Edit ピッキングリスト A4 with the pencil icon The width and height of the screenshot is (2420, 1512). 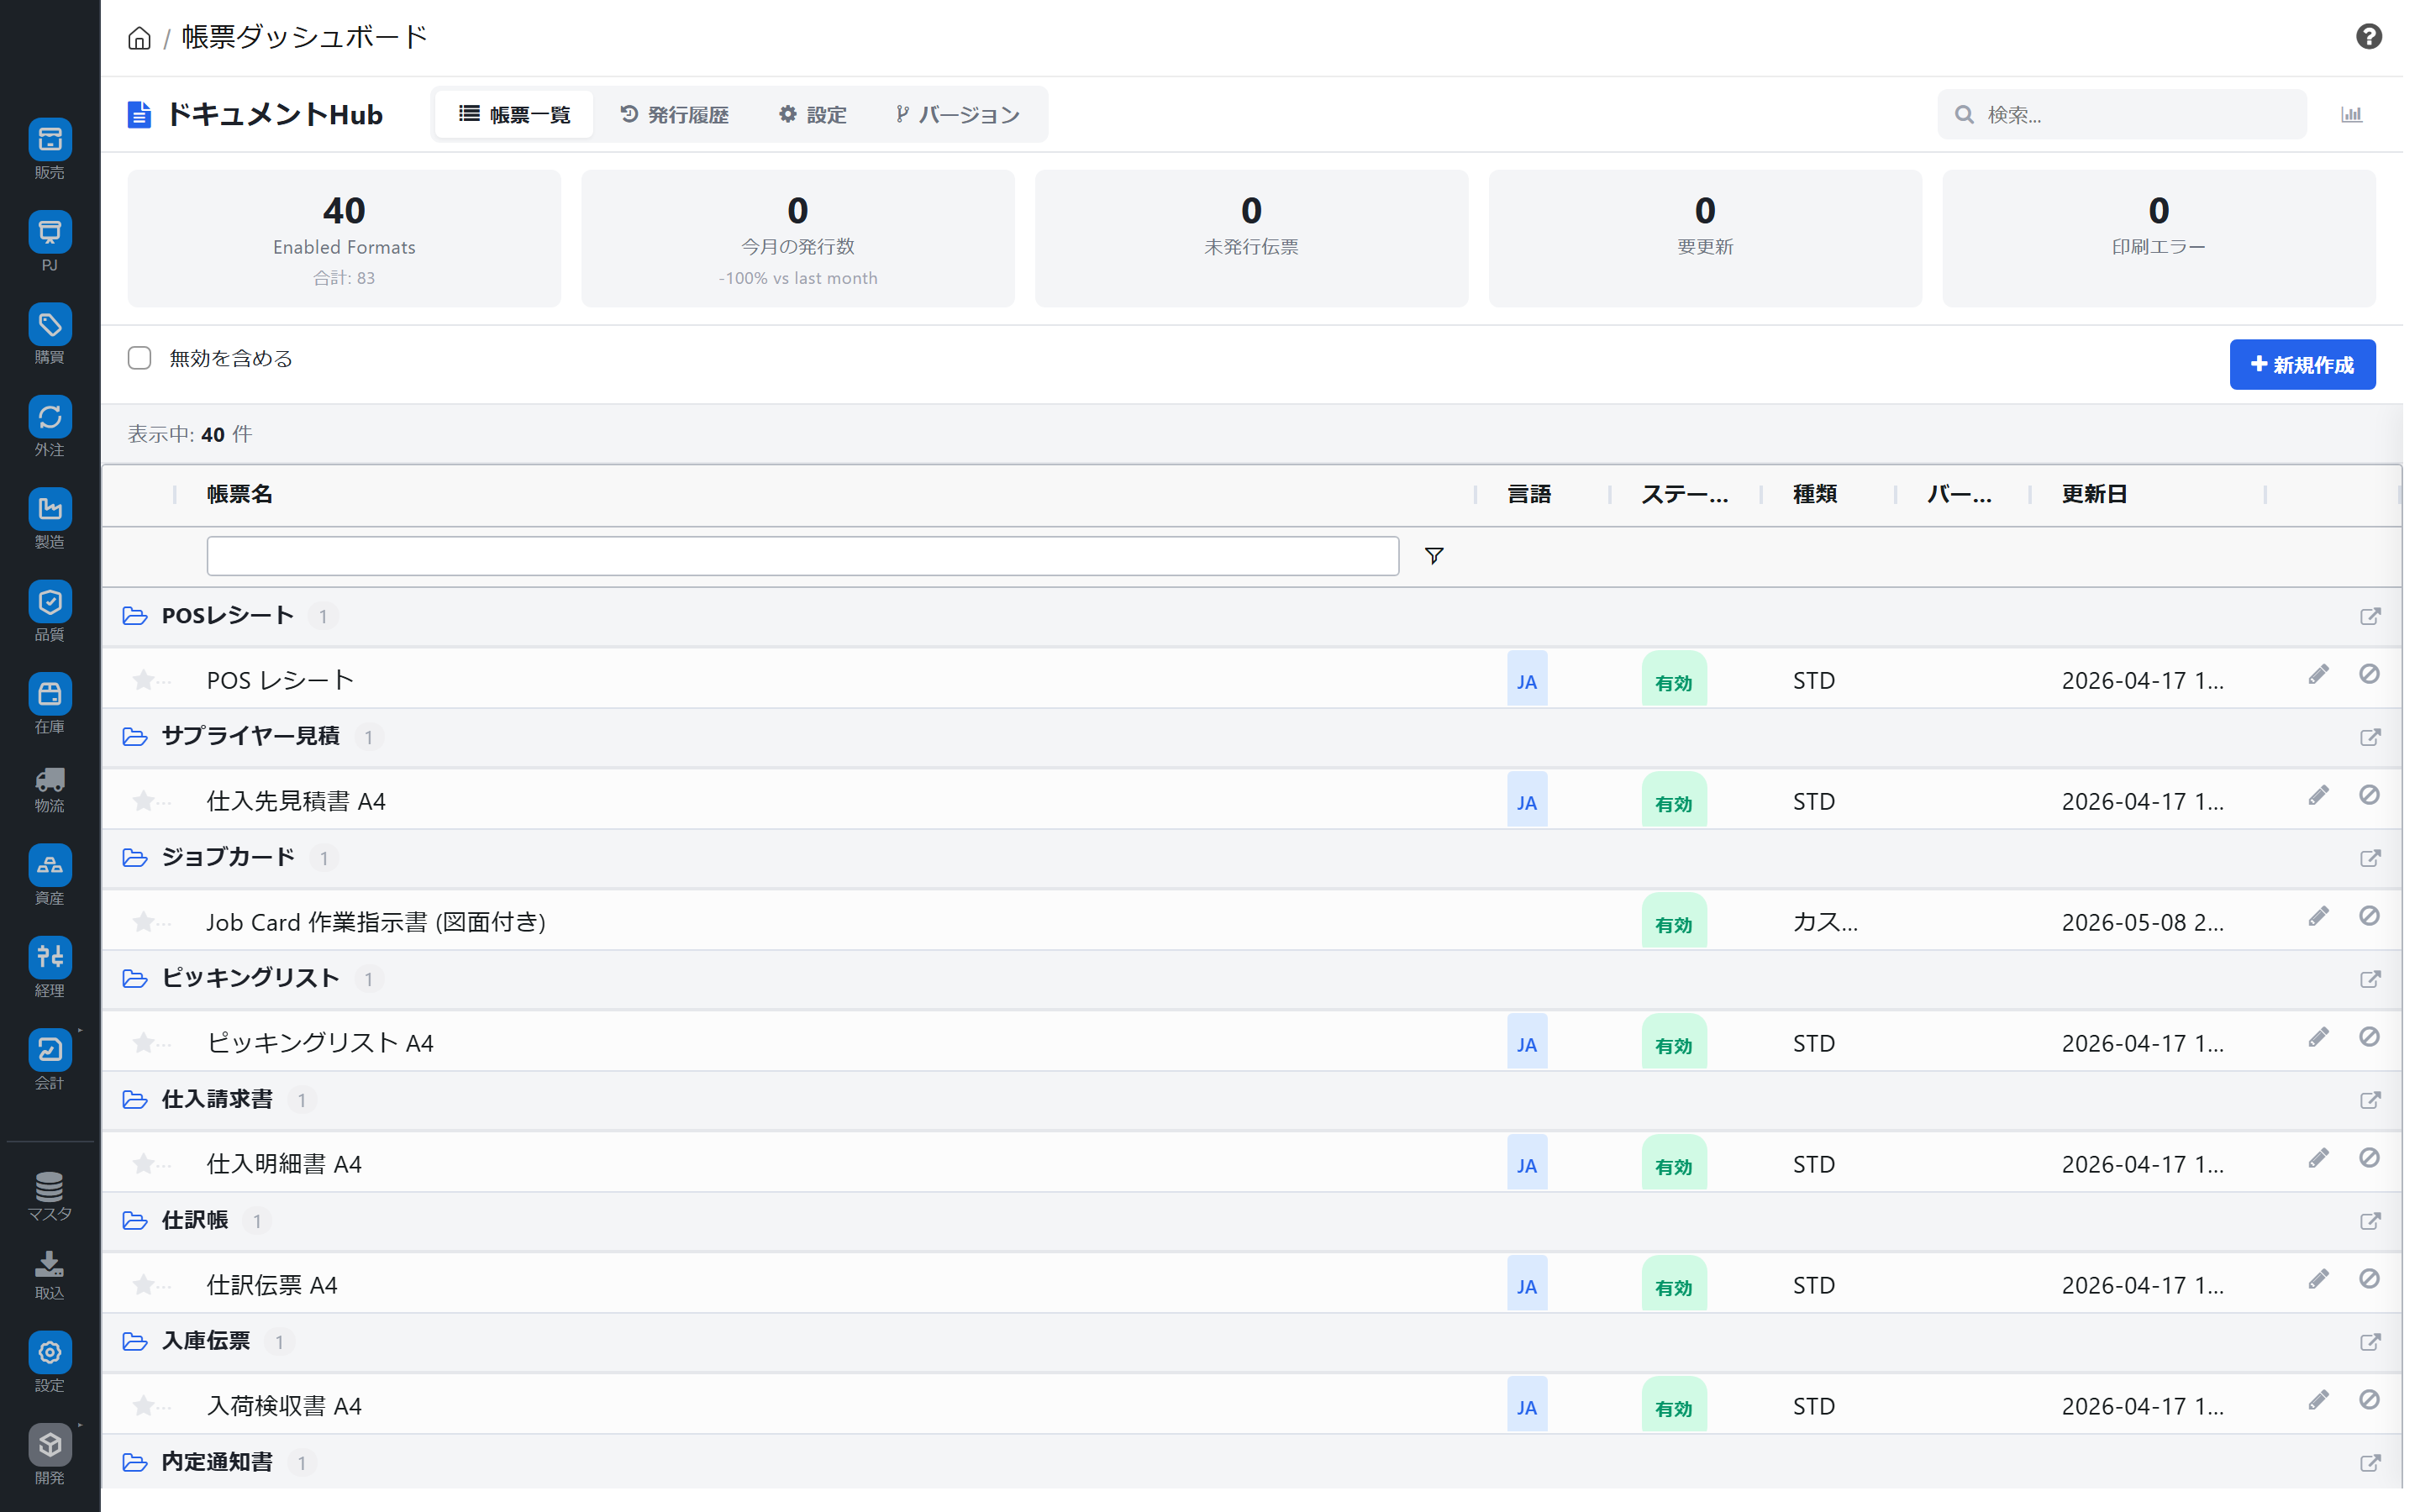point(2318,1038)
